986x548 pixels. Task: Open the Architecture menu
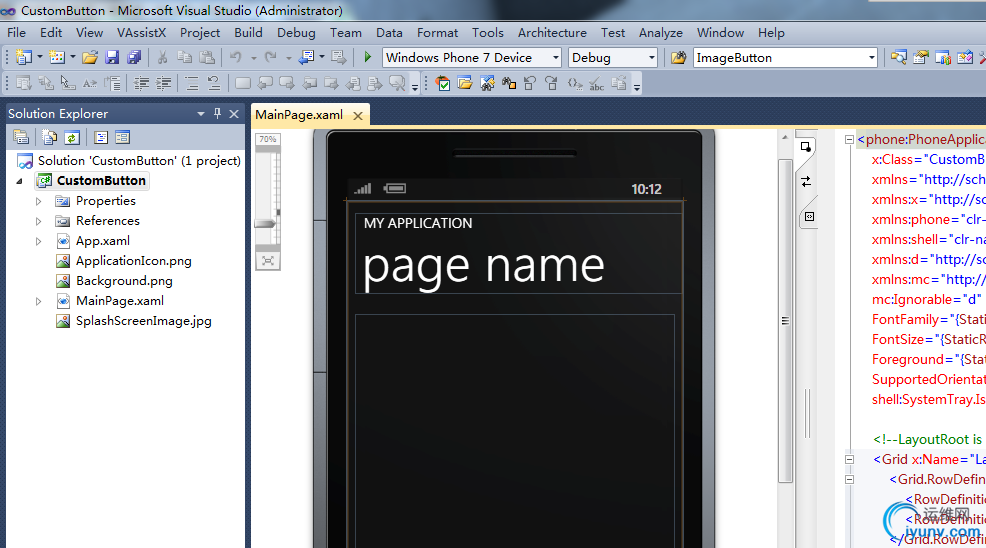(x=552, y=33)
